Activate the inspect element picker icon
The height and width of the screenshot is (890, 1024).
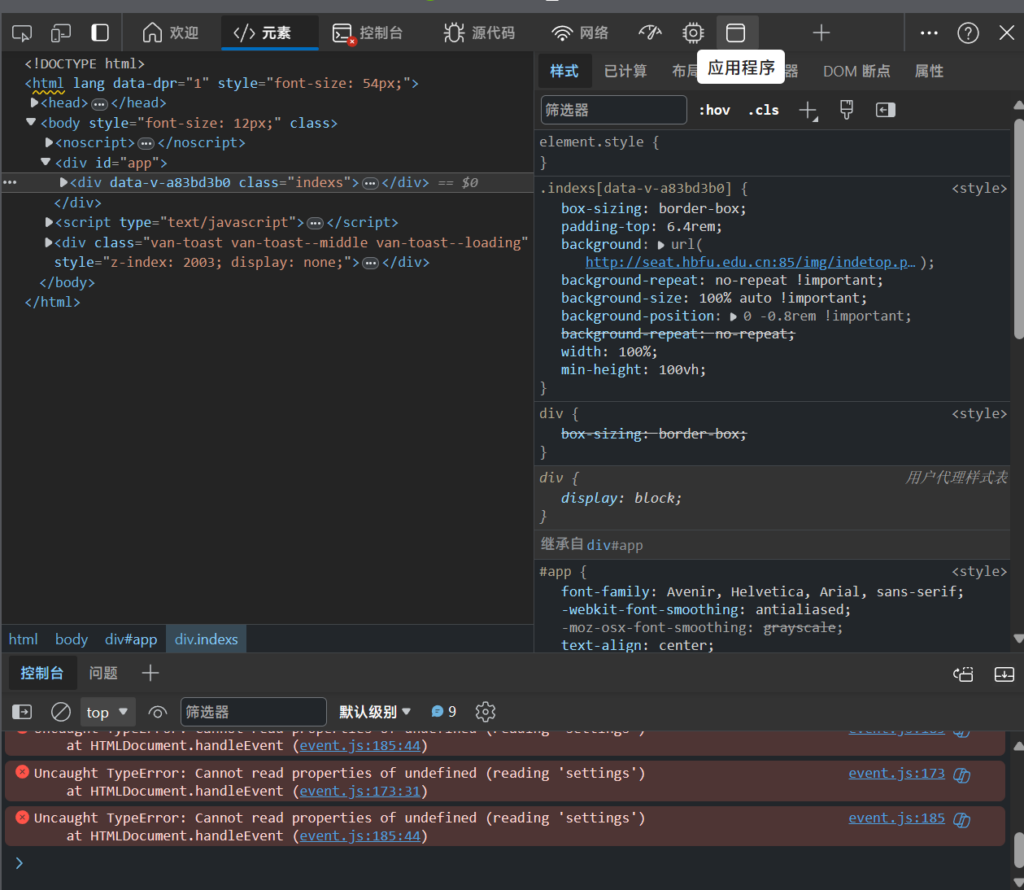point(22,33)
